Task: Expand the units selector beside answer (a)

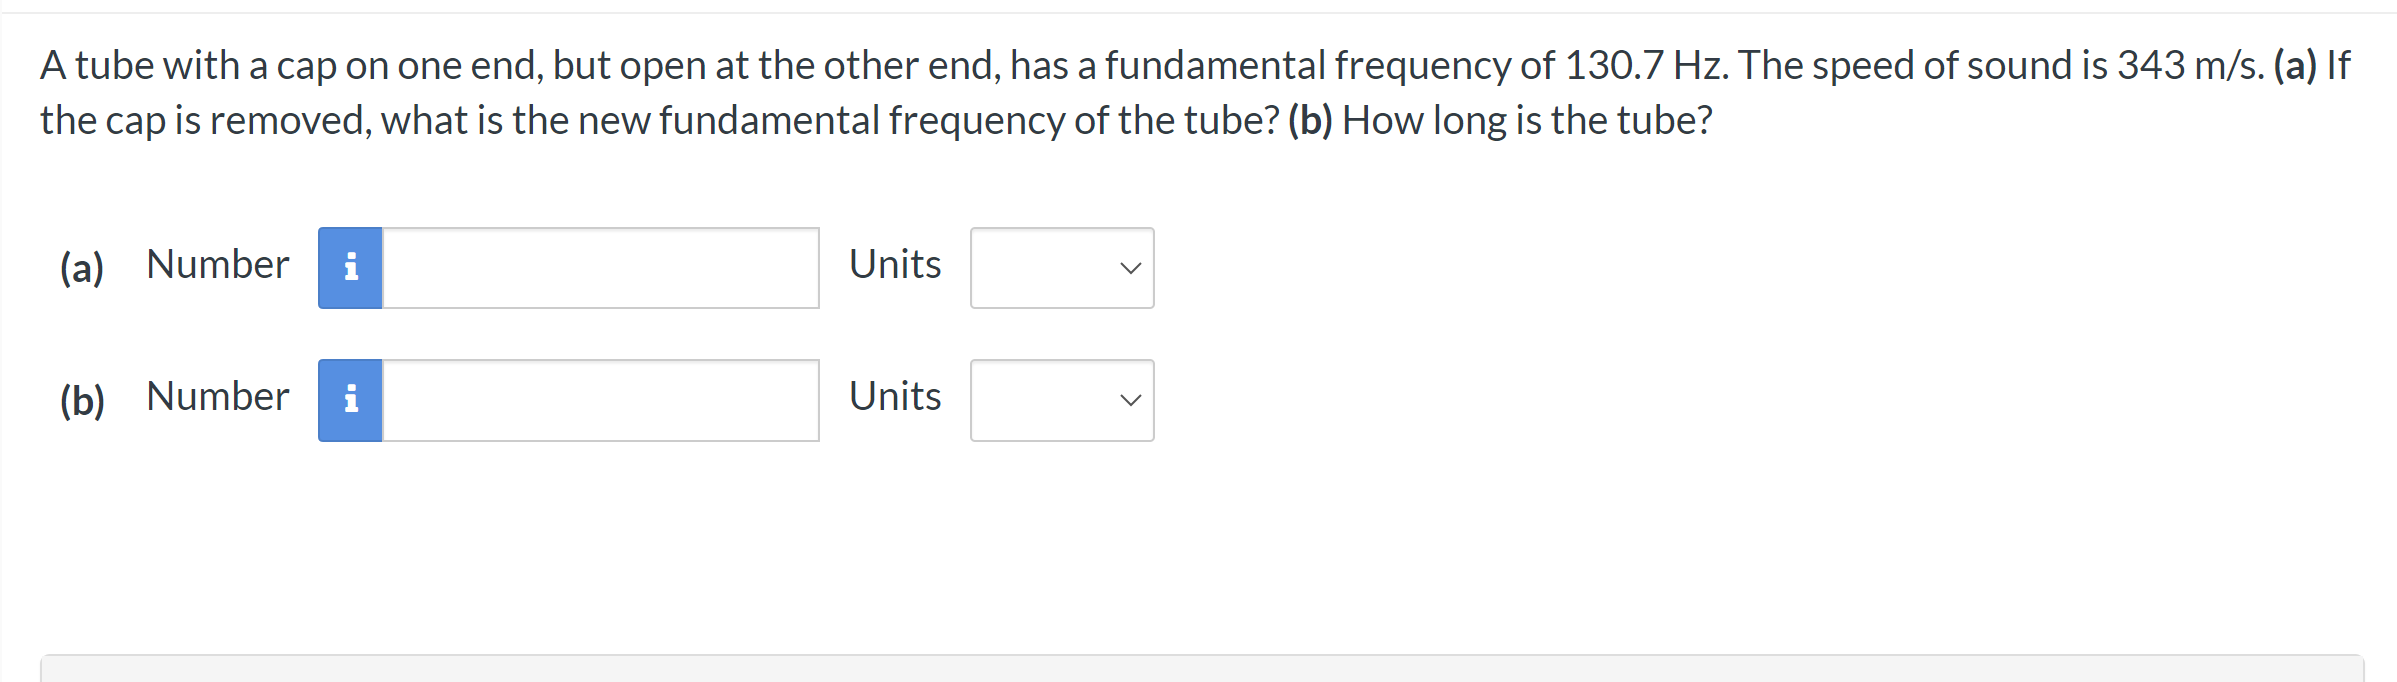Action: (x=1061, y=267)
